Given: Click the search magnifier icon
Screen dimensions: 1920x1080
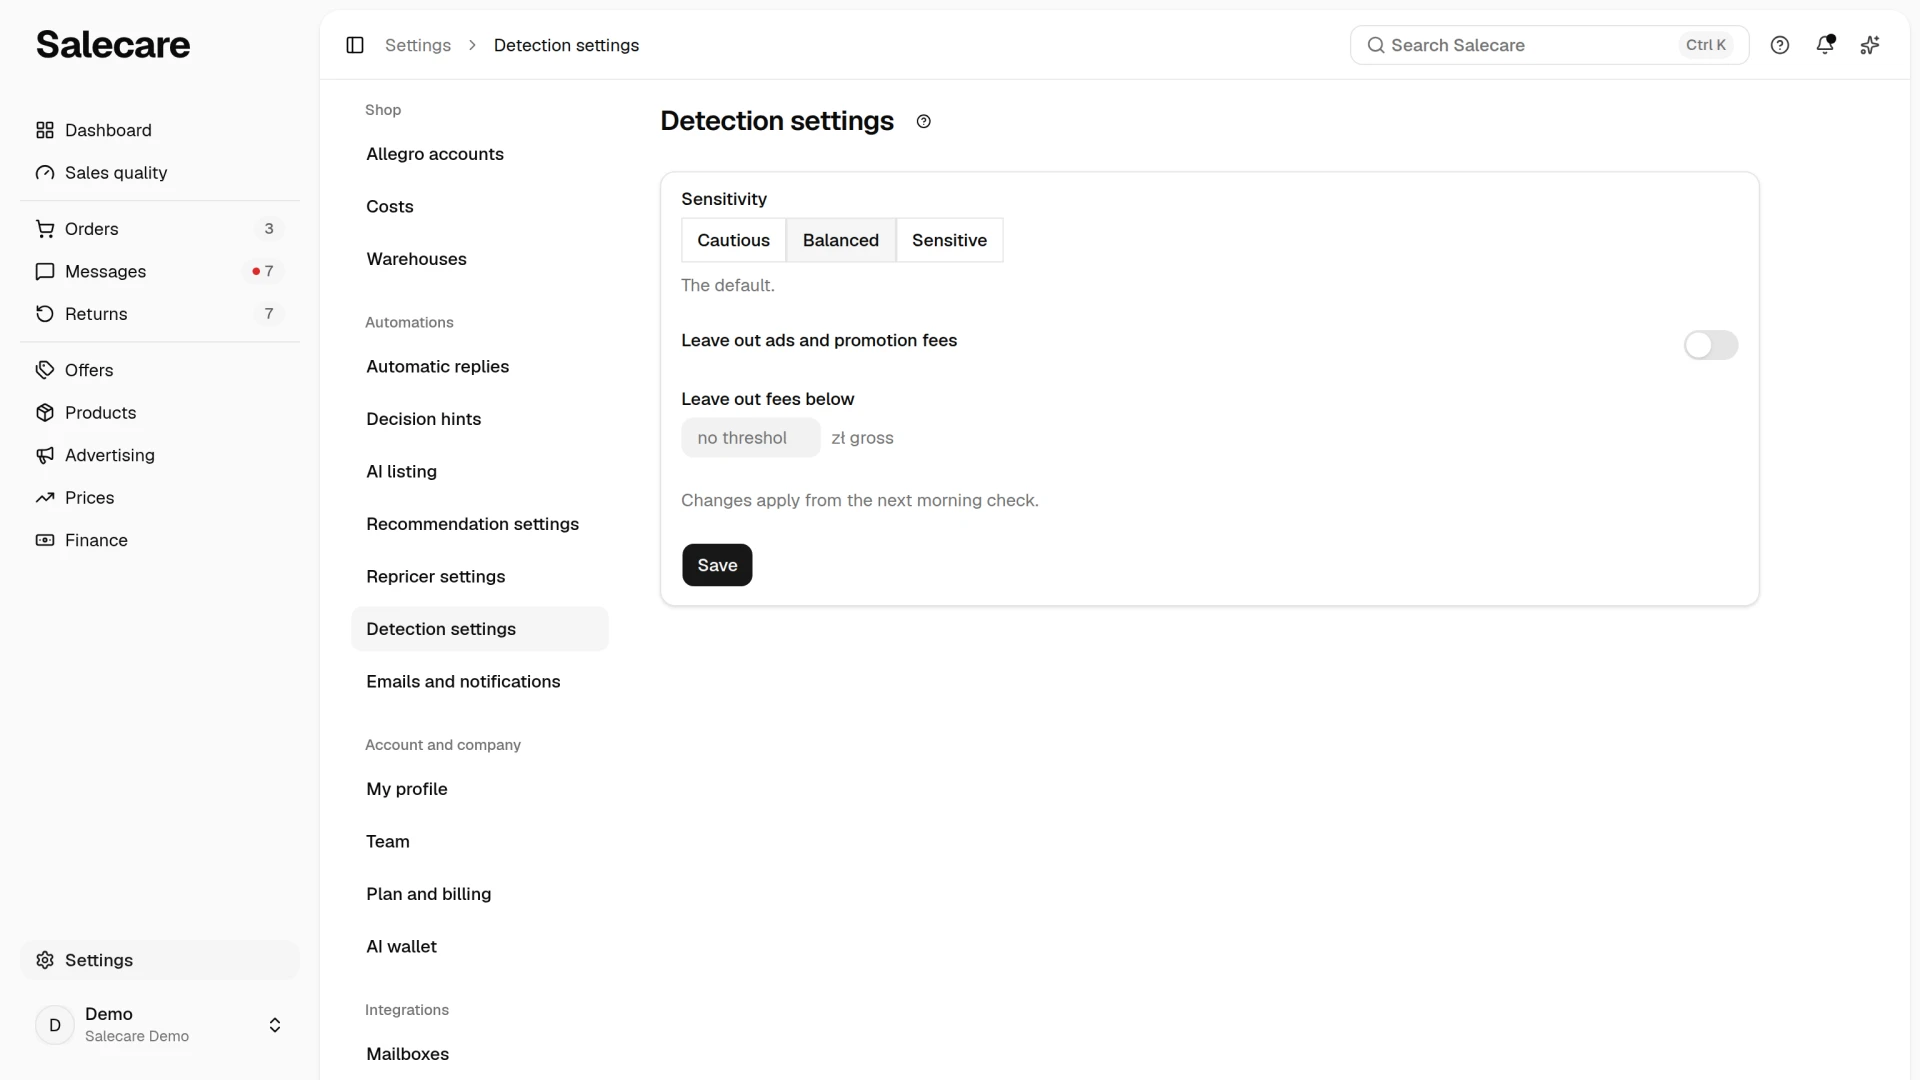Looking at the screenshot, I should click(x=1376, y=45).
